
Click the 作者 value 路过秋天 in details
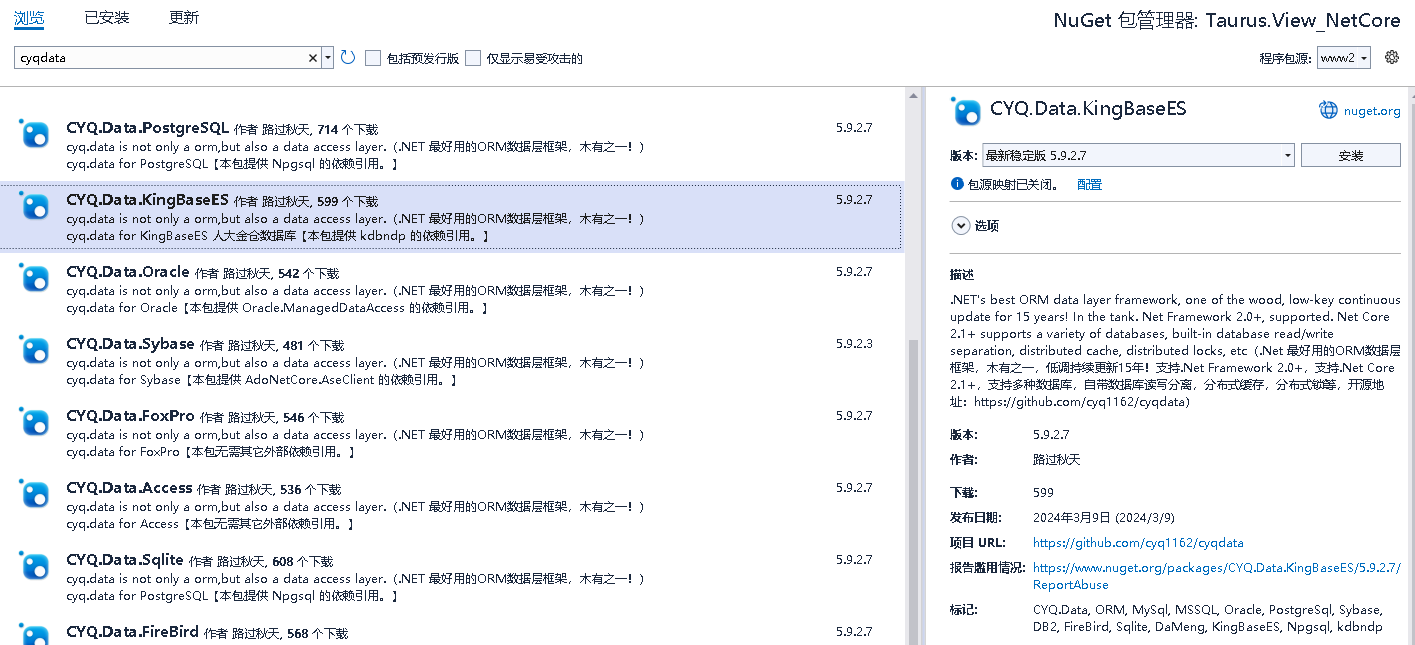point(1057,460)
